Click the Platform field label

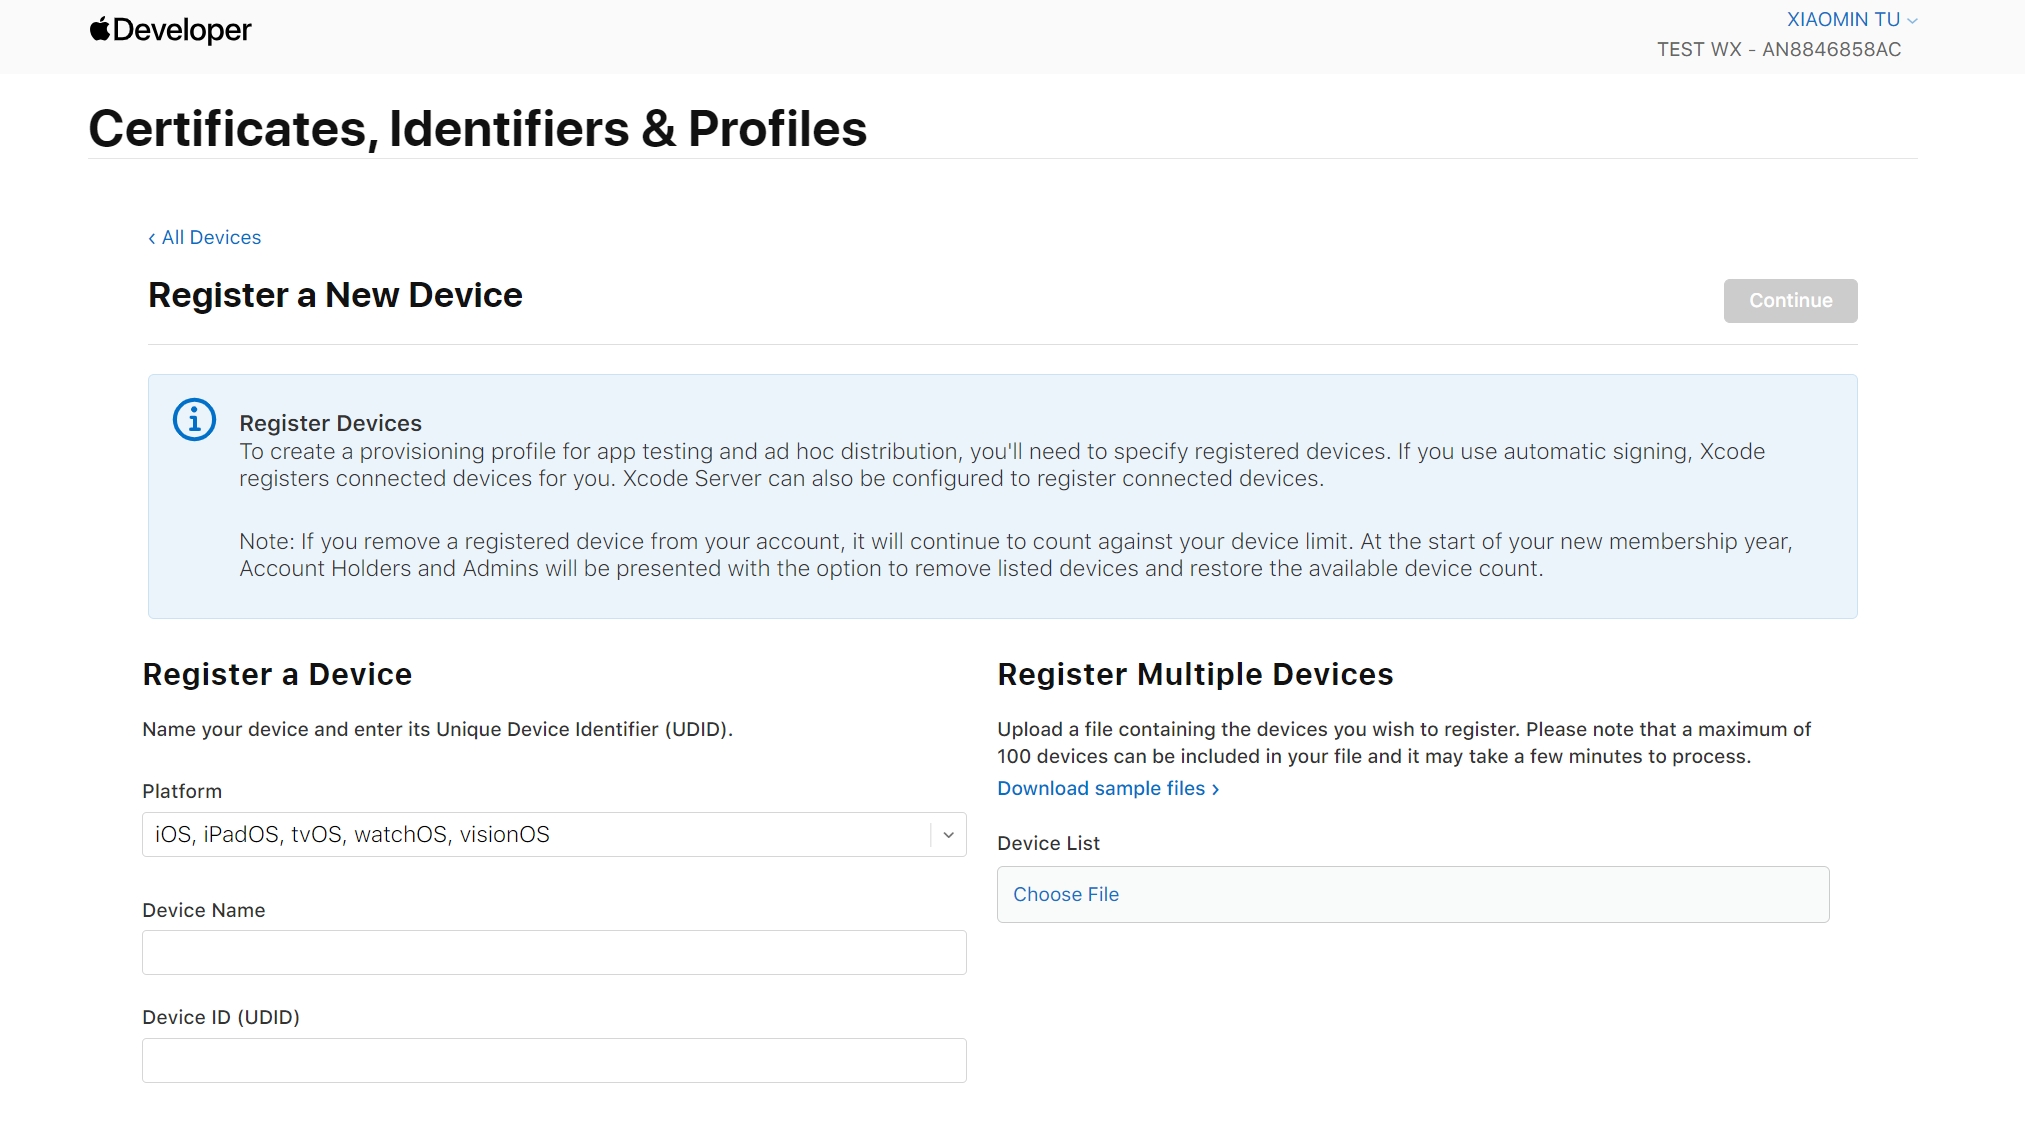tap(182, 791)
